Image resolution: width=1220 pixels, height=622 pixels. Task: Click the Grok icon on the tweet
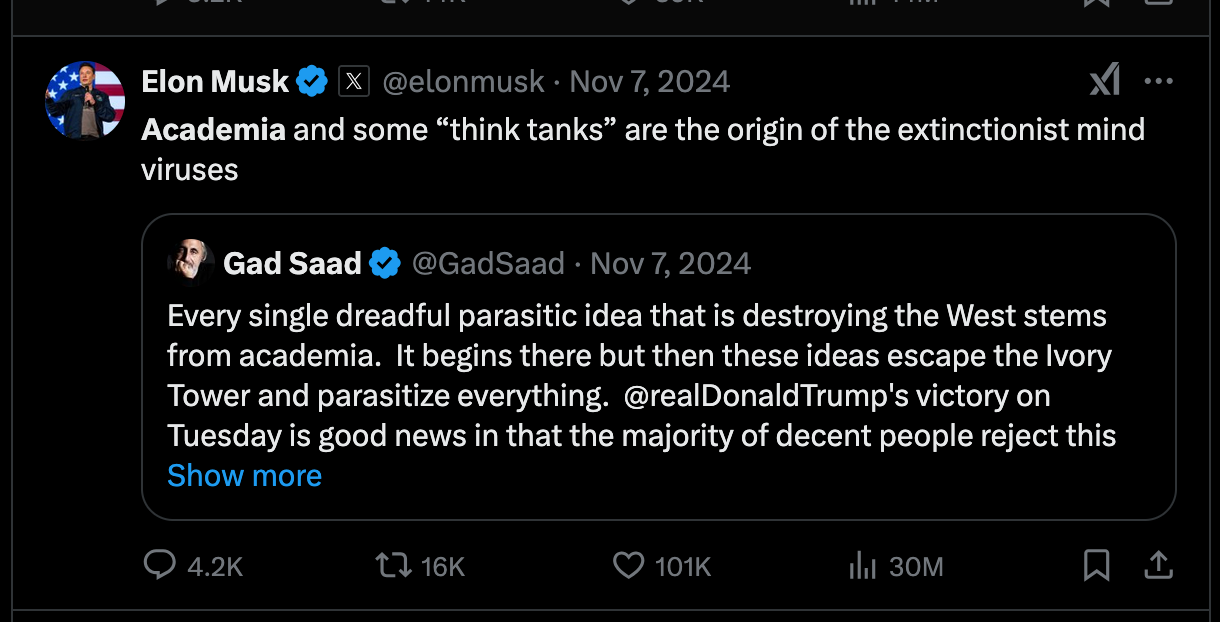[x=1104, y=81]
